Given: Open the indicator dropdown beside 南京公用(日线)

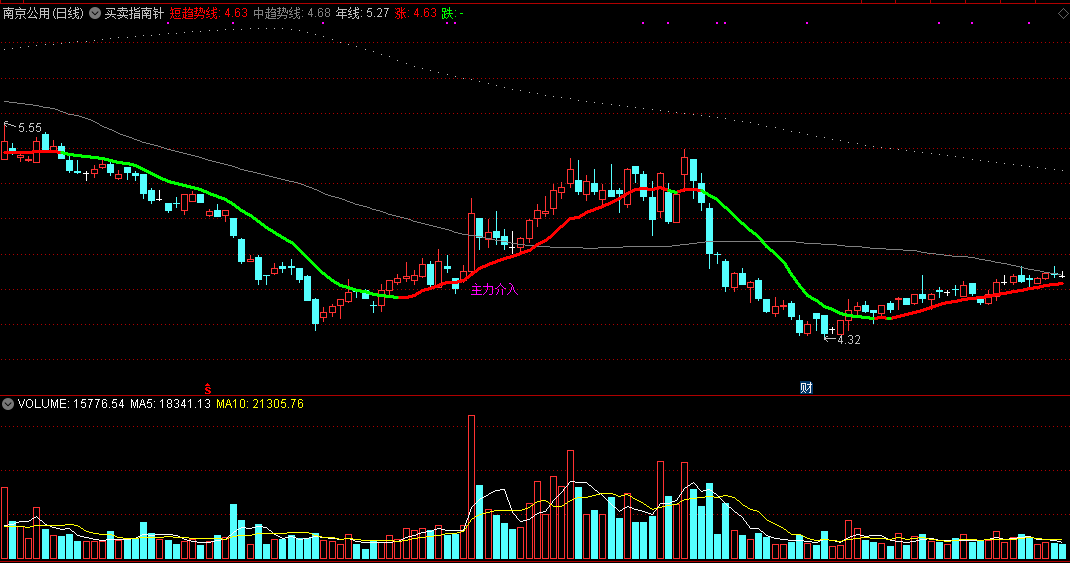Looking at the screenshot, I should tap(95, 13).
